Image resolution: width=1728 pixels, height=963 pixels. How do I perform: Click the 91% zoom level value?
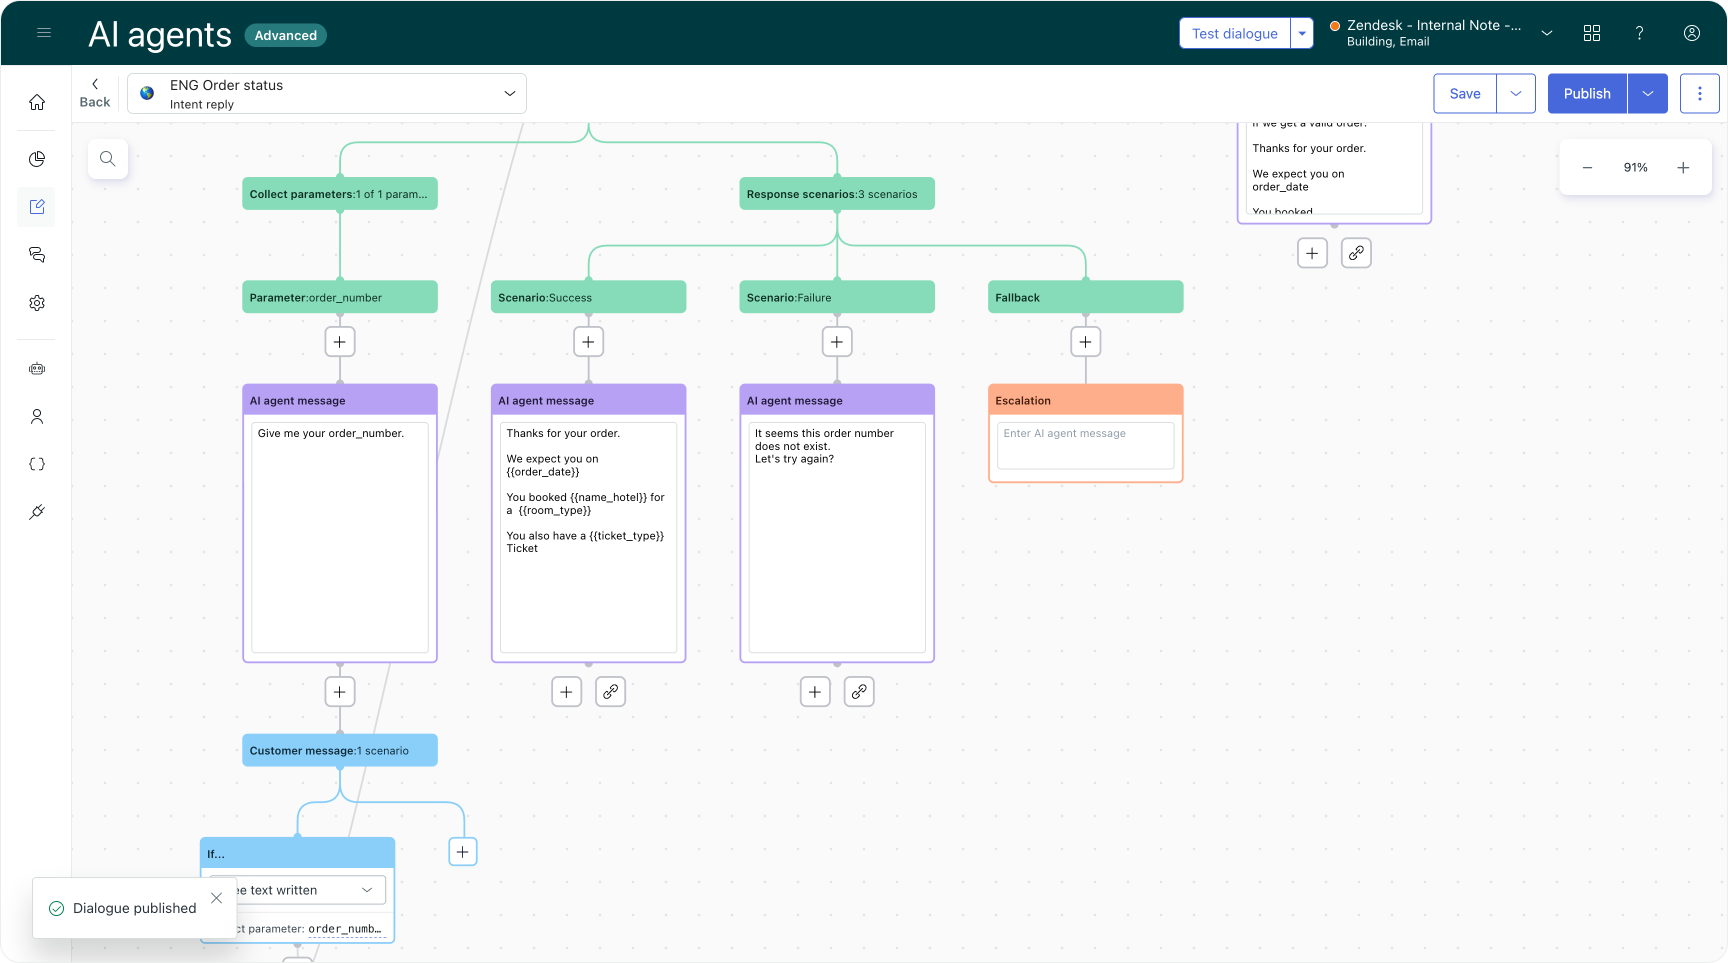(1636, 168)
